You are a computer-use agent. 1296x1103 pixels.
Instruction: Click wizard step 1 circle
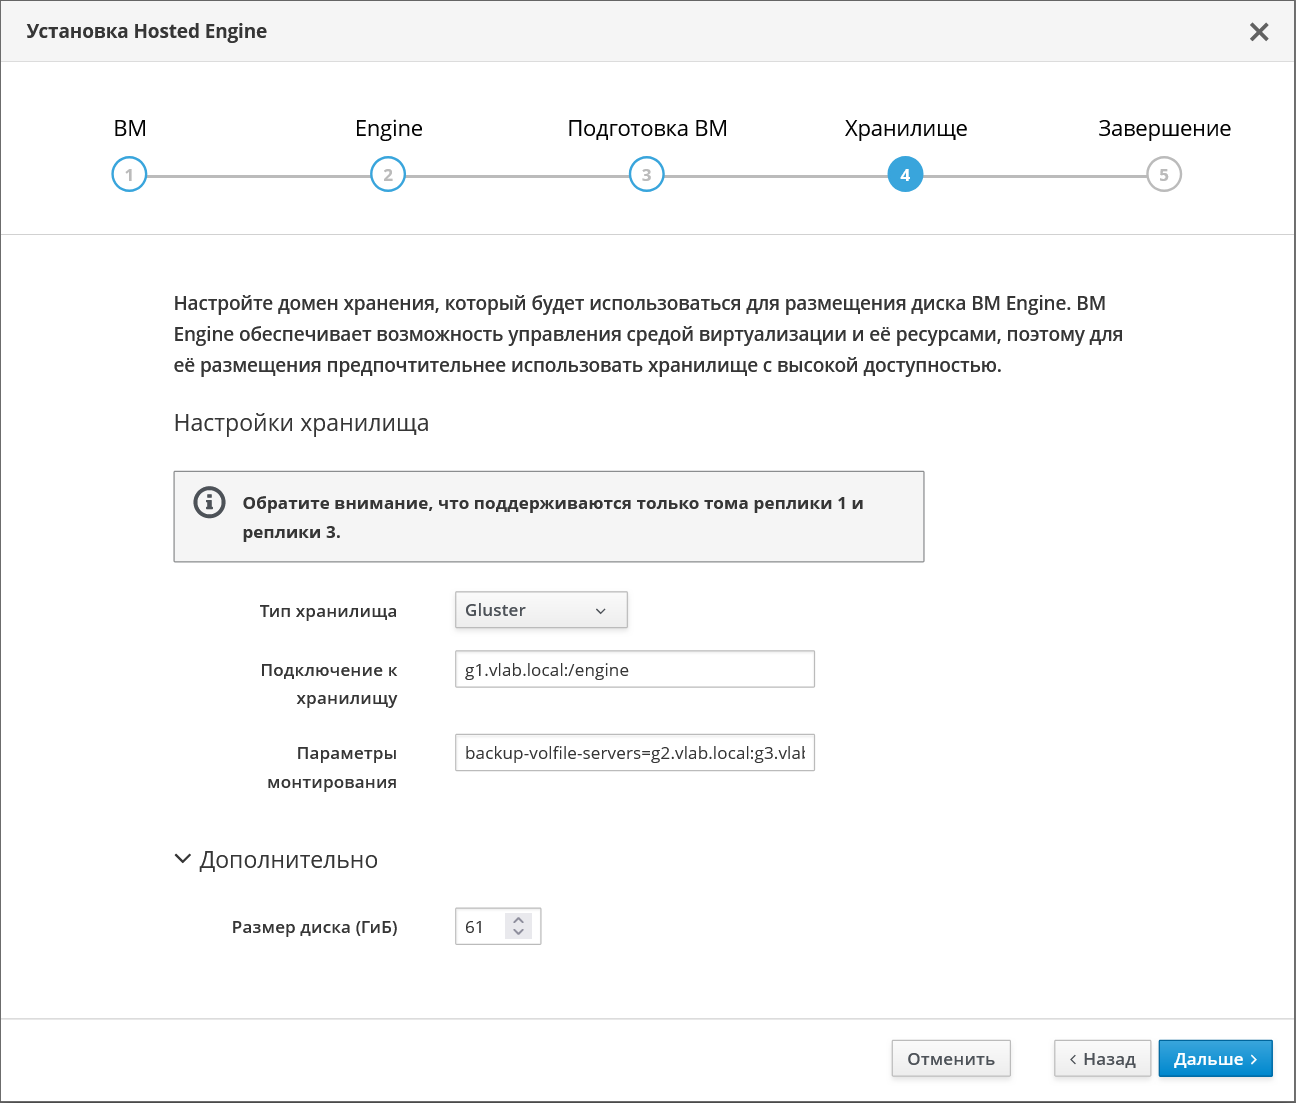pyautogui.click(x=129, y=175)
